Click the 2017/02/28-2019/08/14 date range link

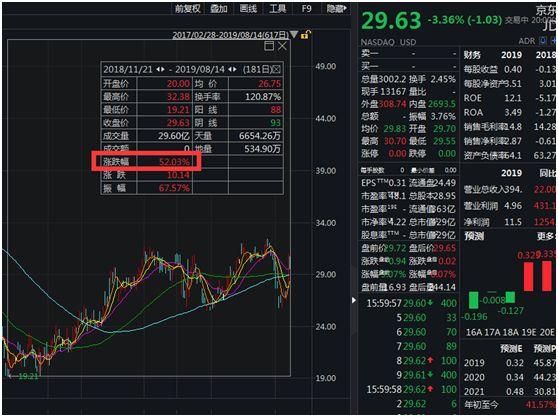tap(230, 35)
